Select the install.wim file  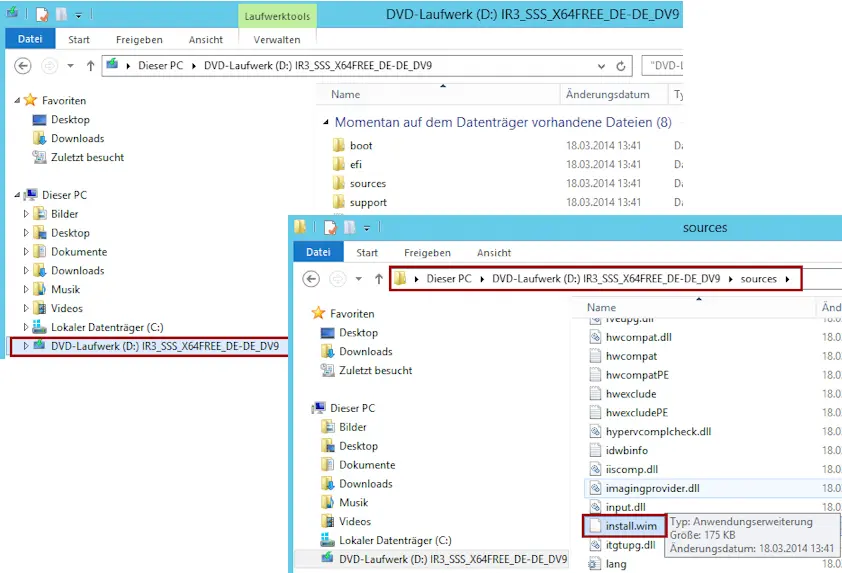631,525
